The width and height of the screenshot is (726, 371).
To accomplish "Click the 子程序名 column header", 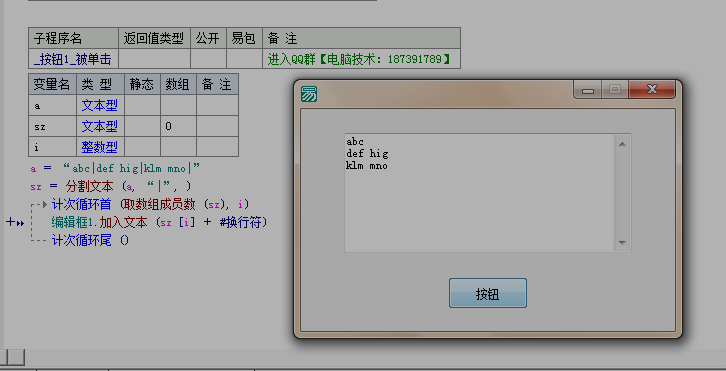I will (x=74, y=38).
